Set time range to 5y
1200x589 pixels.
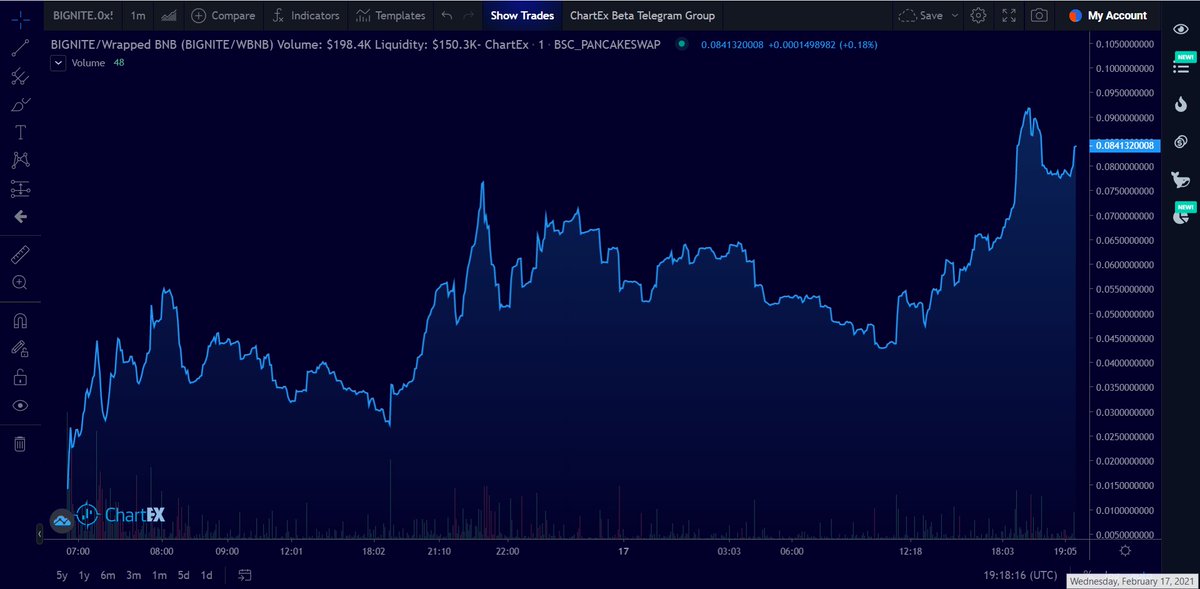pos(62,575)
